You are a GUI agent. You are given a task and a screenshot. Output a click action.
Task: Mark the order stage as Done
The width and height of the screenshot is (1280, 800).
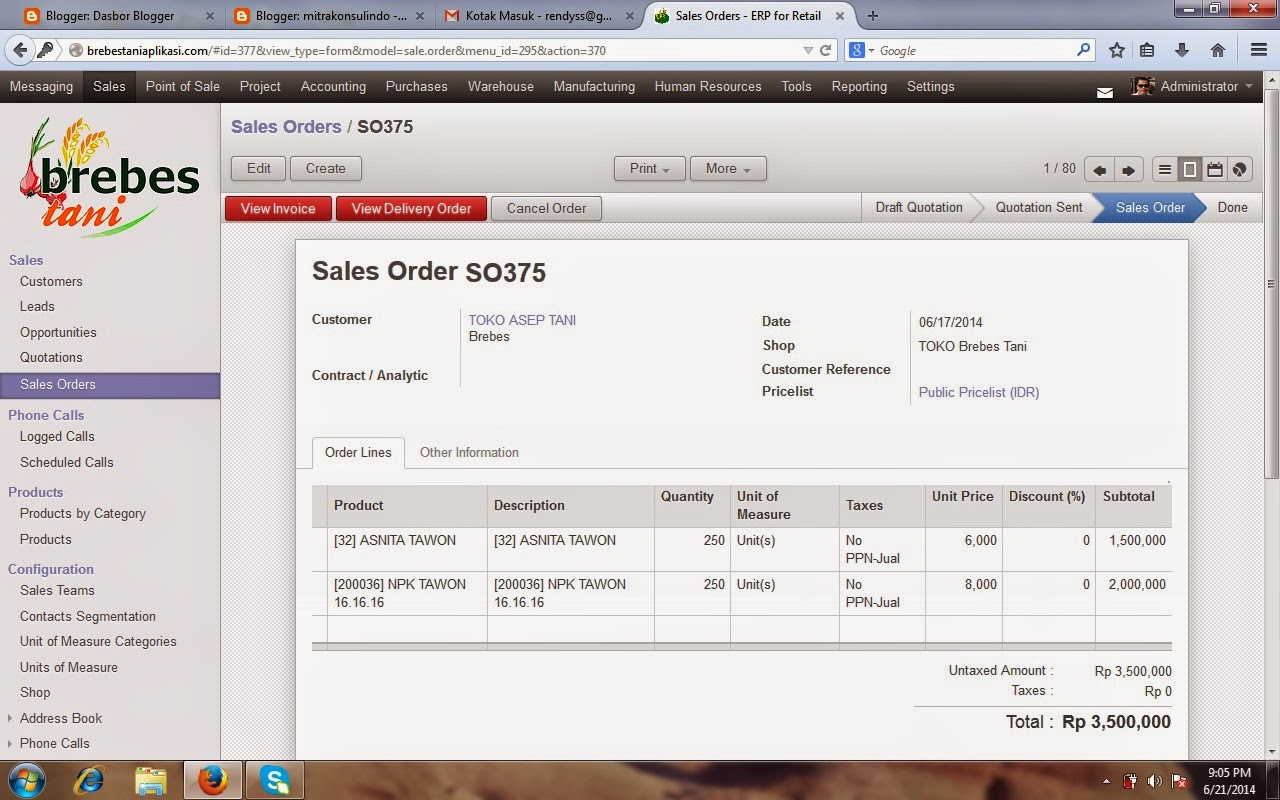coord(1232,207)
